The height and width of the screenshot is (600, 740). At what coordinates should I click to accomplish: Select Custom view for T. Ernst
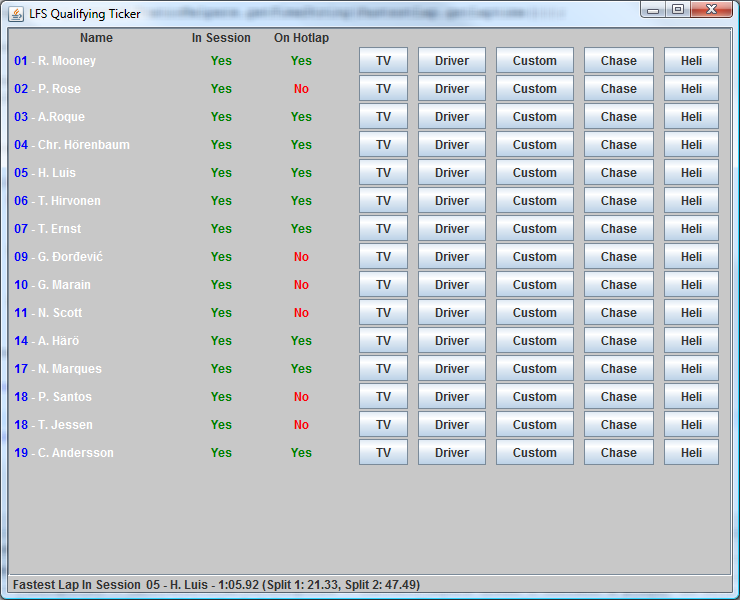tap(535, 228)
